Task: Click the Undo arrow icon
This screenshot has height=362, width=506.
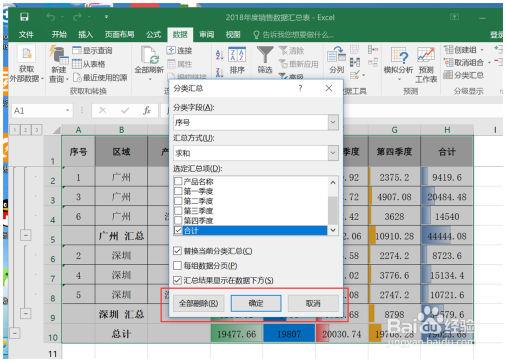Action: pyautogui.click(x=51, y=17)
